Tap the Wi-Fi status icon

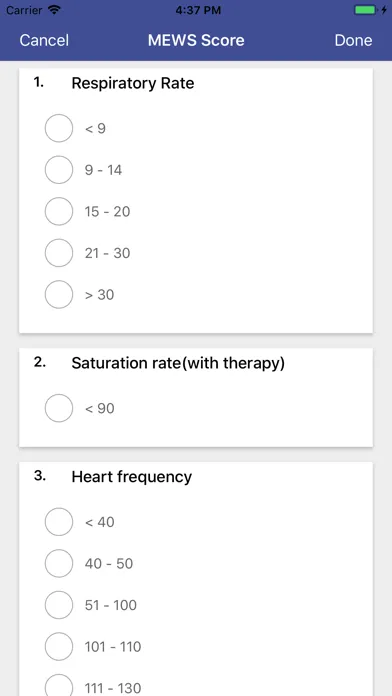(55, 10)
